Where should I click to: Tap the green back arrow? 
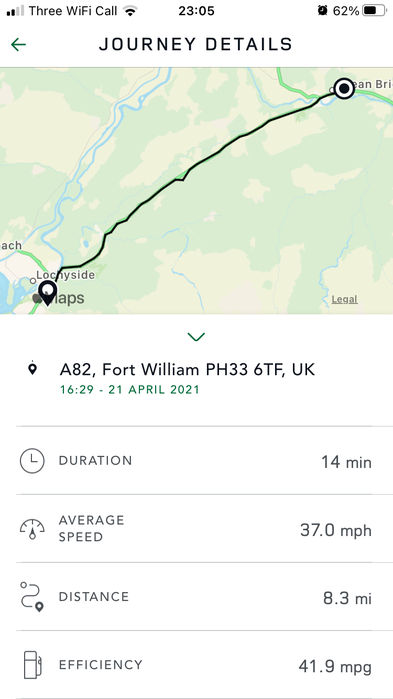pos(18,44)
